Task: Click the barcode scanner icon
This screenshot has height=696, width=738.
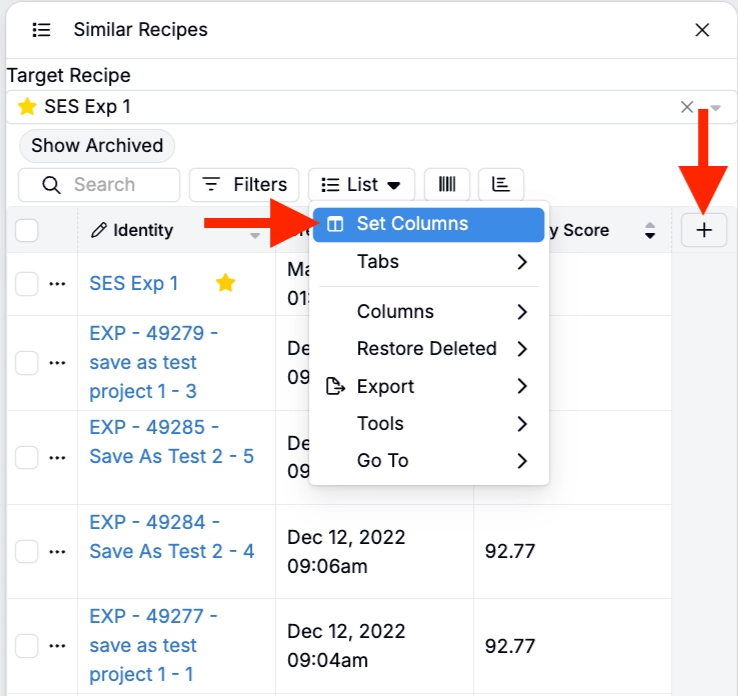Action: click(447, 185)
